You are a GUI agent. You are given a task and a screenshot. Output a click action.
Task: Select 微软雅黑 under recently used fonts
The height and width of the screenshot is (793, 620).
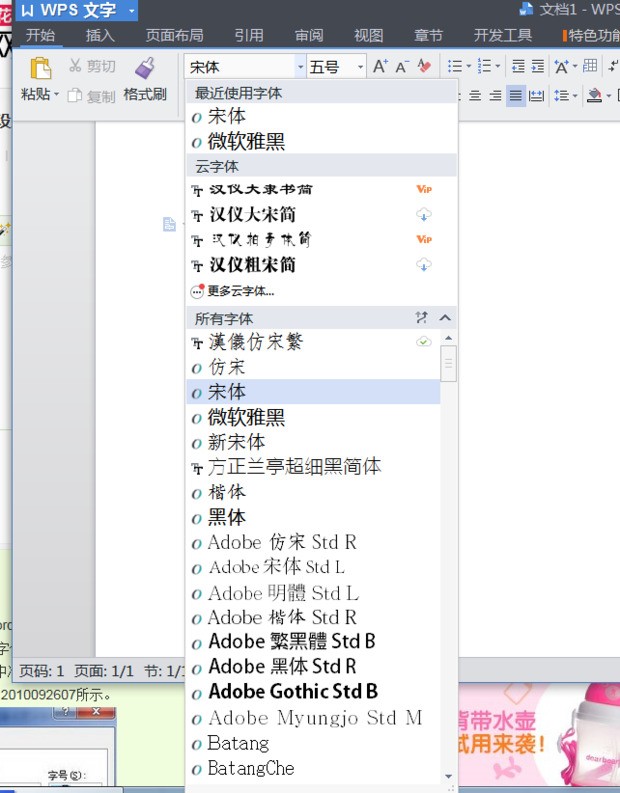[x=322, y=142]
